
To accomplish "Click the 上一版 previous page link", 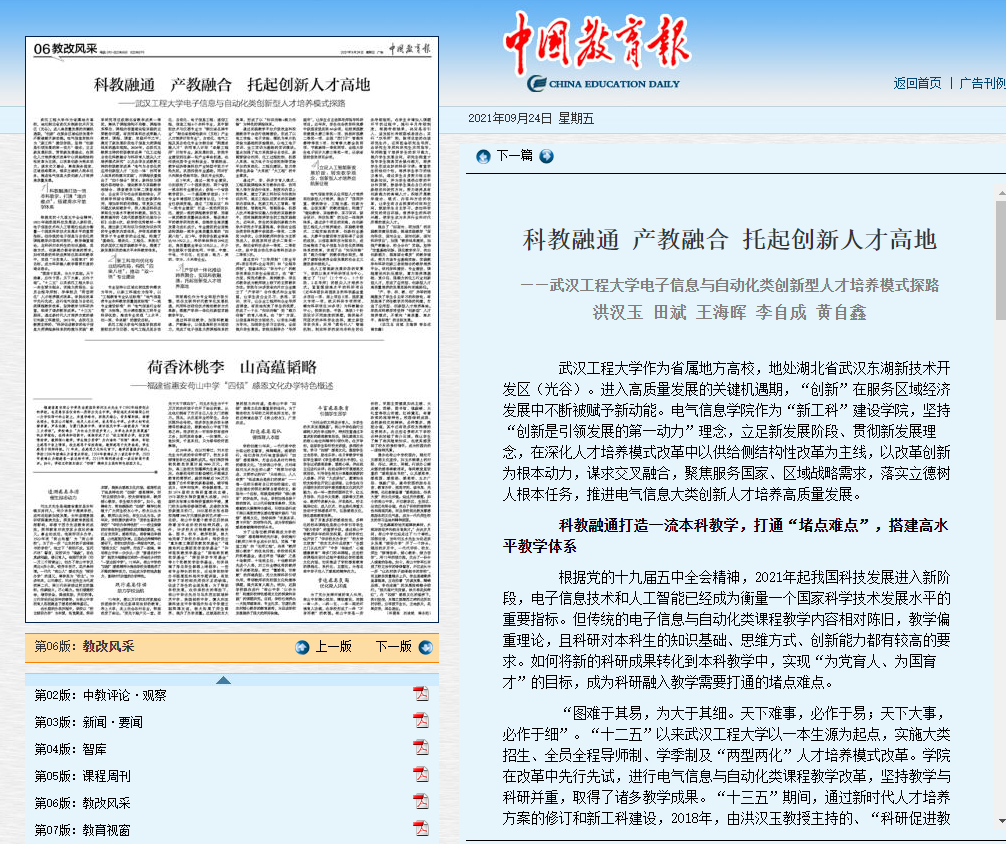I will coord(333,647).
